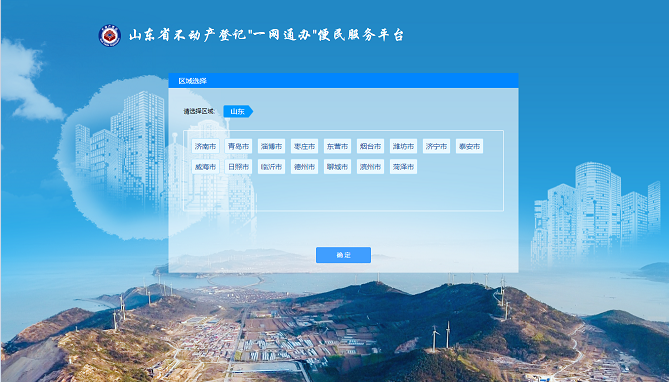Pick 菏泽市 in the region grid

point(403,167)
